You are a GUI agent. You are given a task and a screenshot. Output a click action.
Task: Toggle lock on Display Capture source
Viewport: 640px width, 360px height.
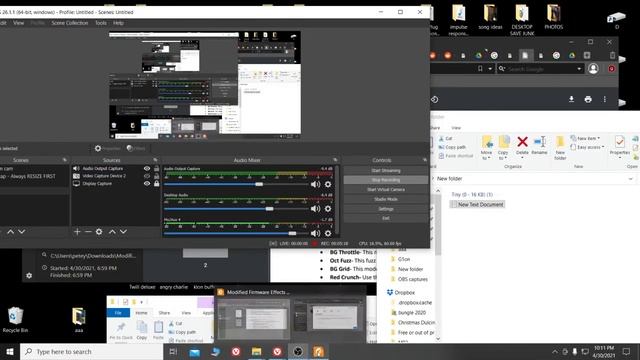156,184
